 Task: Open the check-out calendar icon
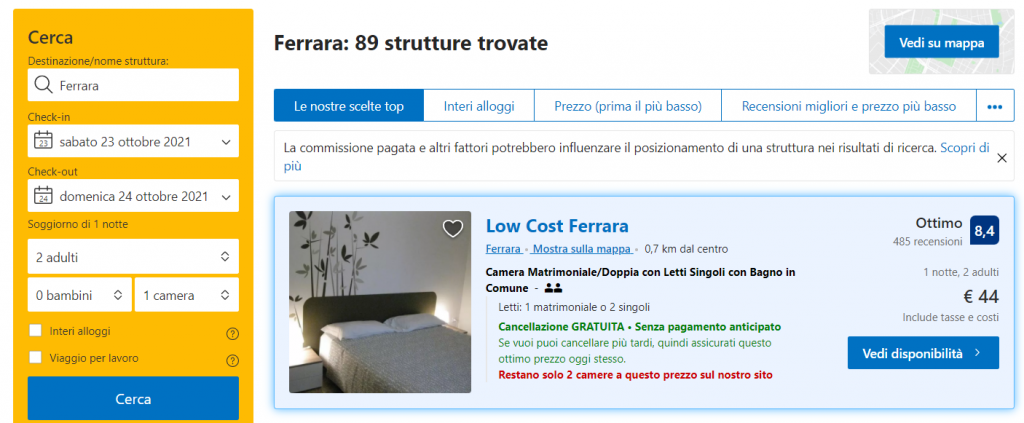click(x=43, y=195)
